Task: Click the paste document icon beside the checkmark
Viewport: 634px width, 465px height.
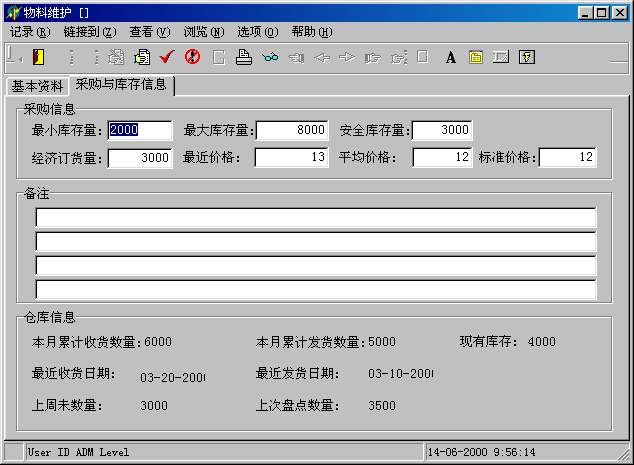Action: point(142,57)
